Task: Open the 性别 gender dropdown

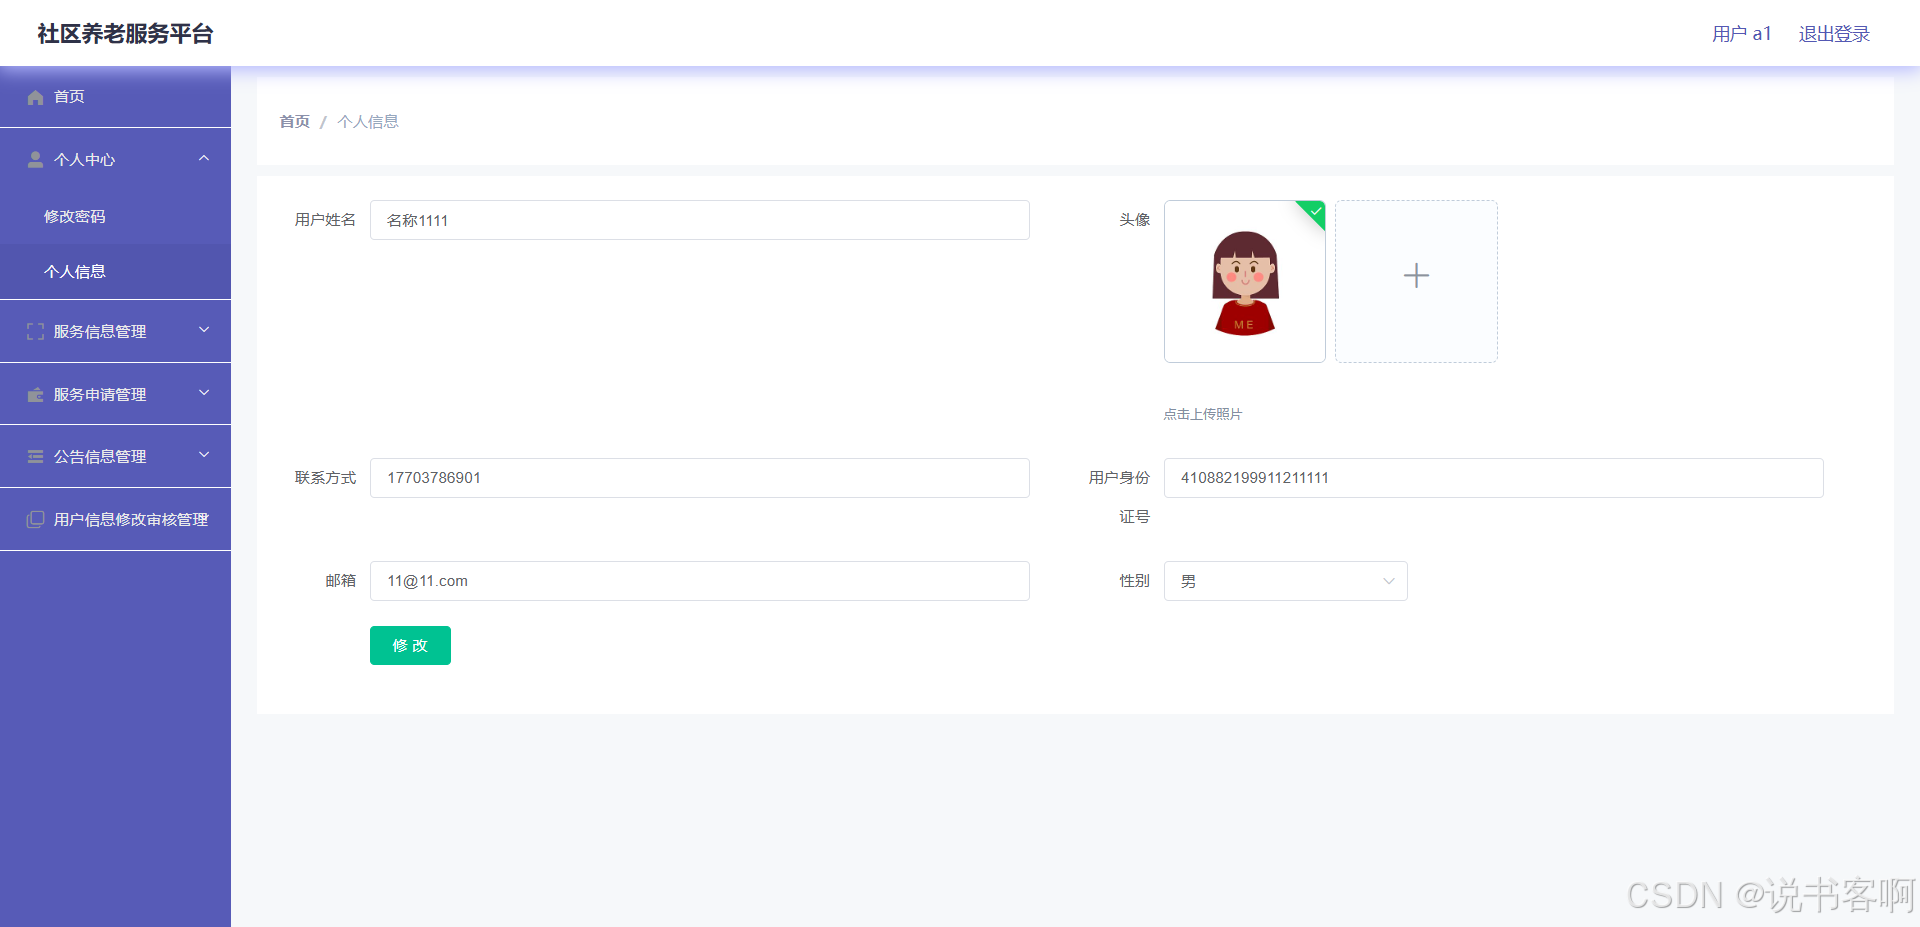Action: tap(1285, 581)
